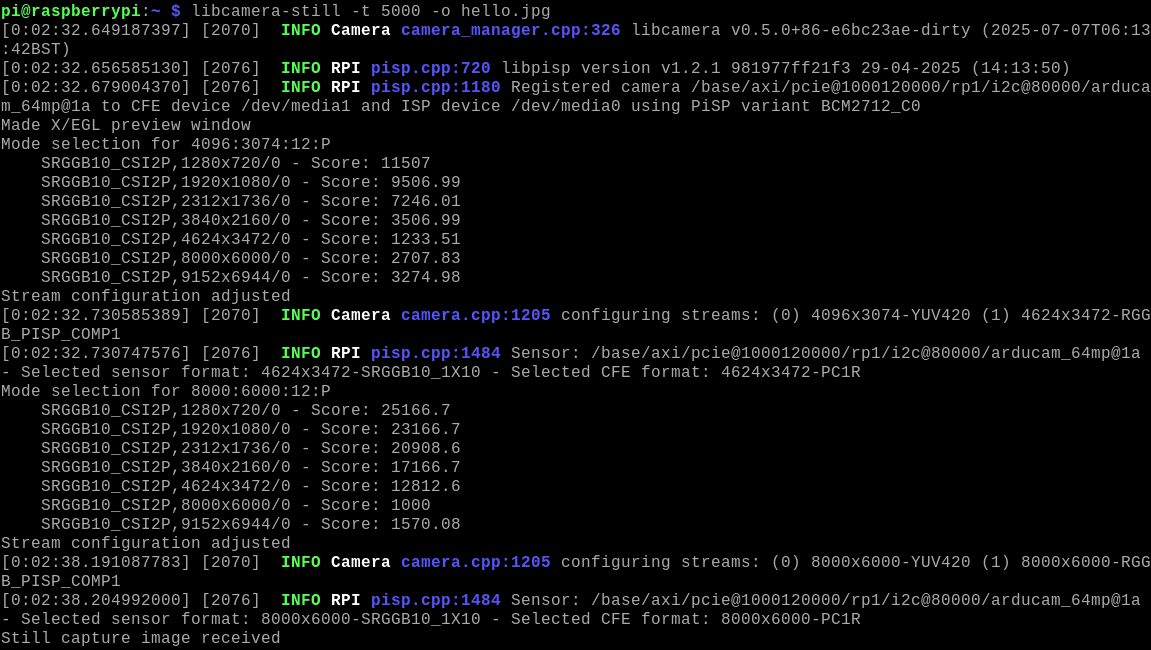The height and width of the screenshot is (650, 1151).
Task: Select the 1280x720 mode with score 11507
Action: click(235, 163)
